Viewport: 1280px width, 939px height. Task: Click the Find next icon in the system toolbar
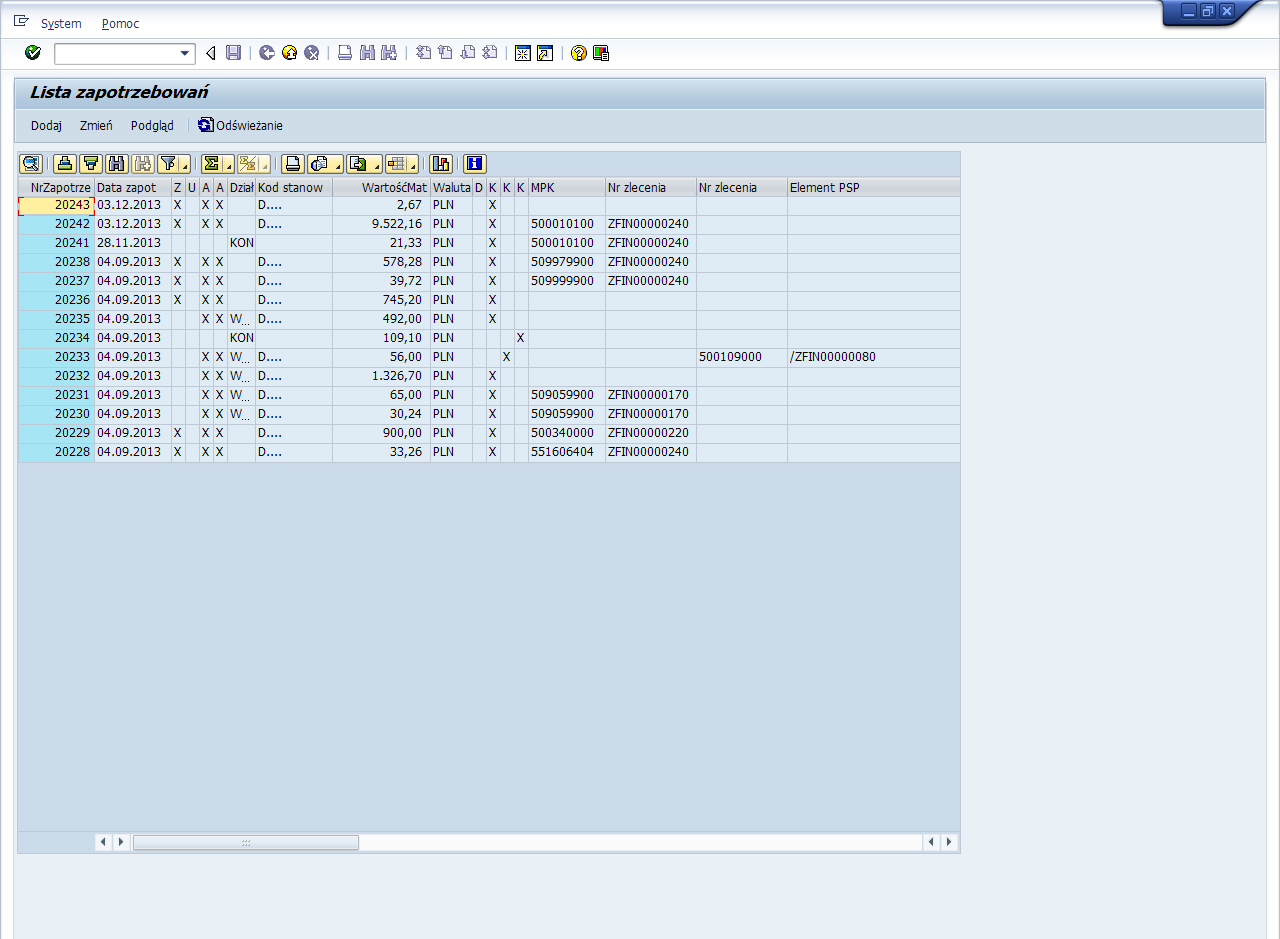389,53
